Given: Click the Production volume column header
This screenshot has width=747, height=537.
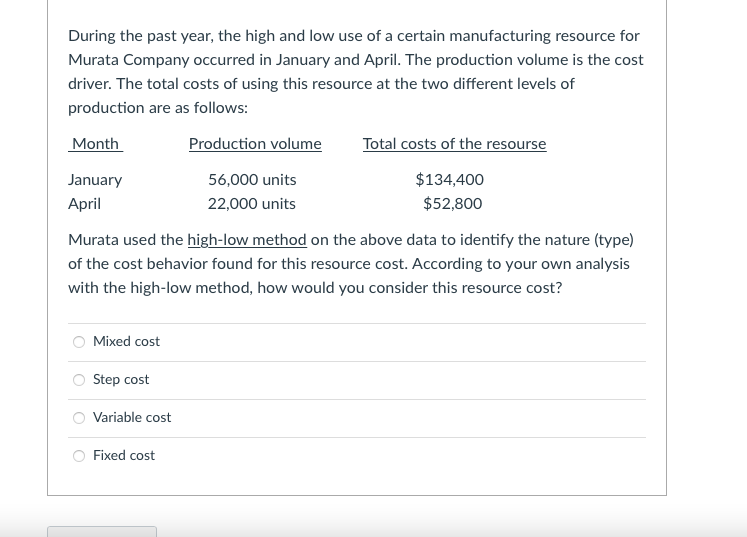Looking at the screenshot, I should pos(255,143).
